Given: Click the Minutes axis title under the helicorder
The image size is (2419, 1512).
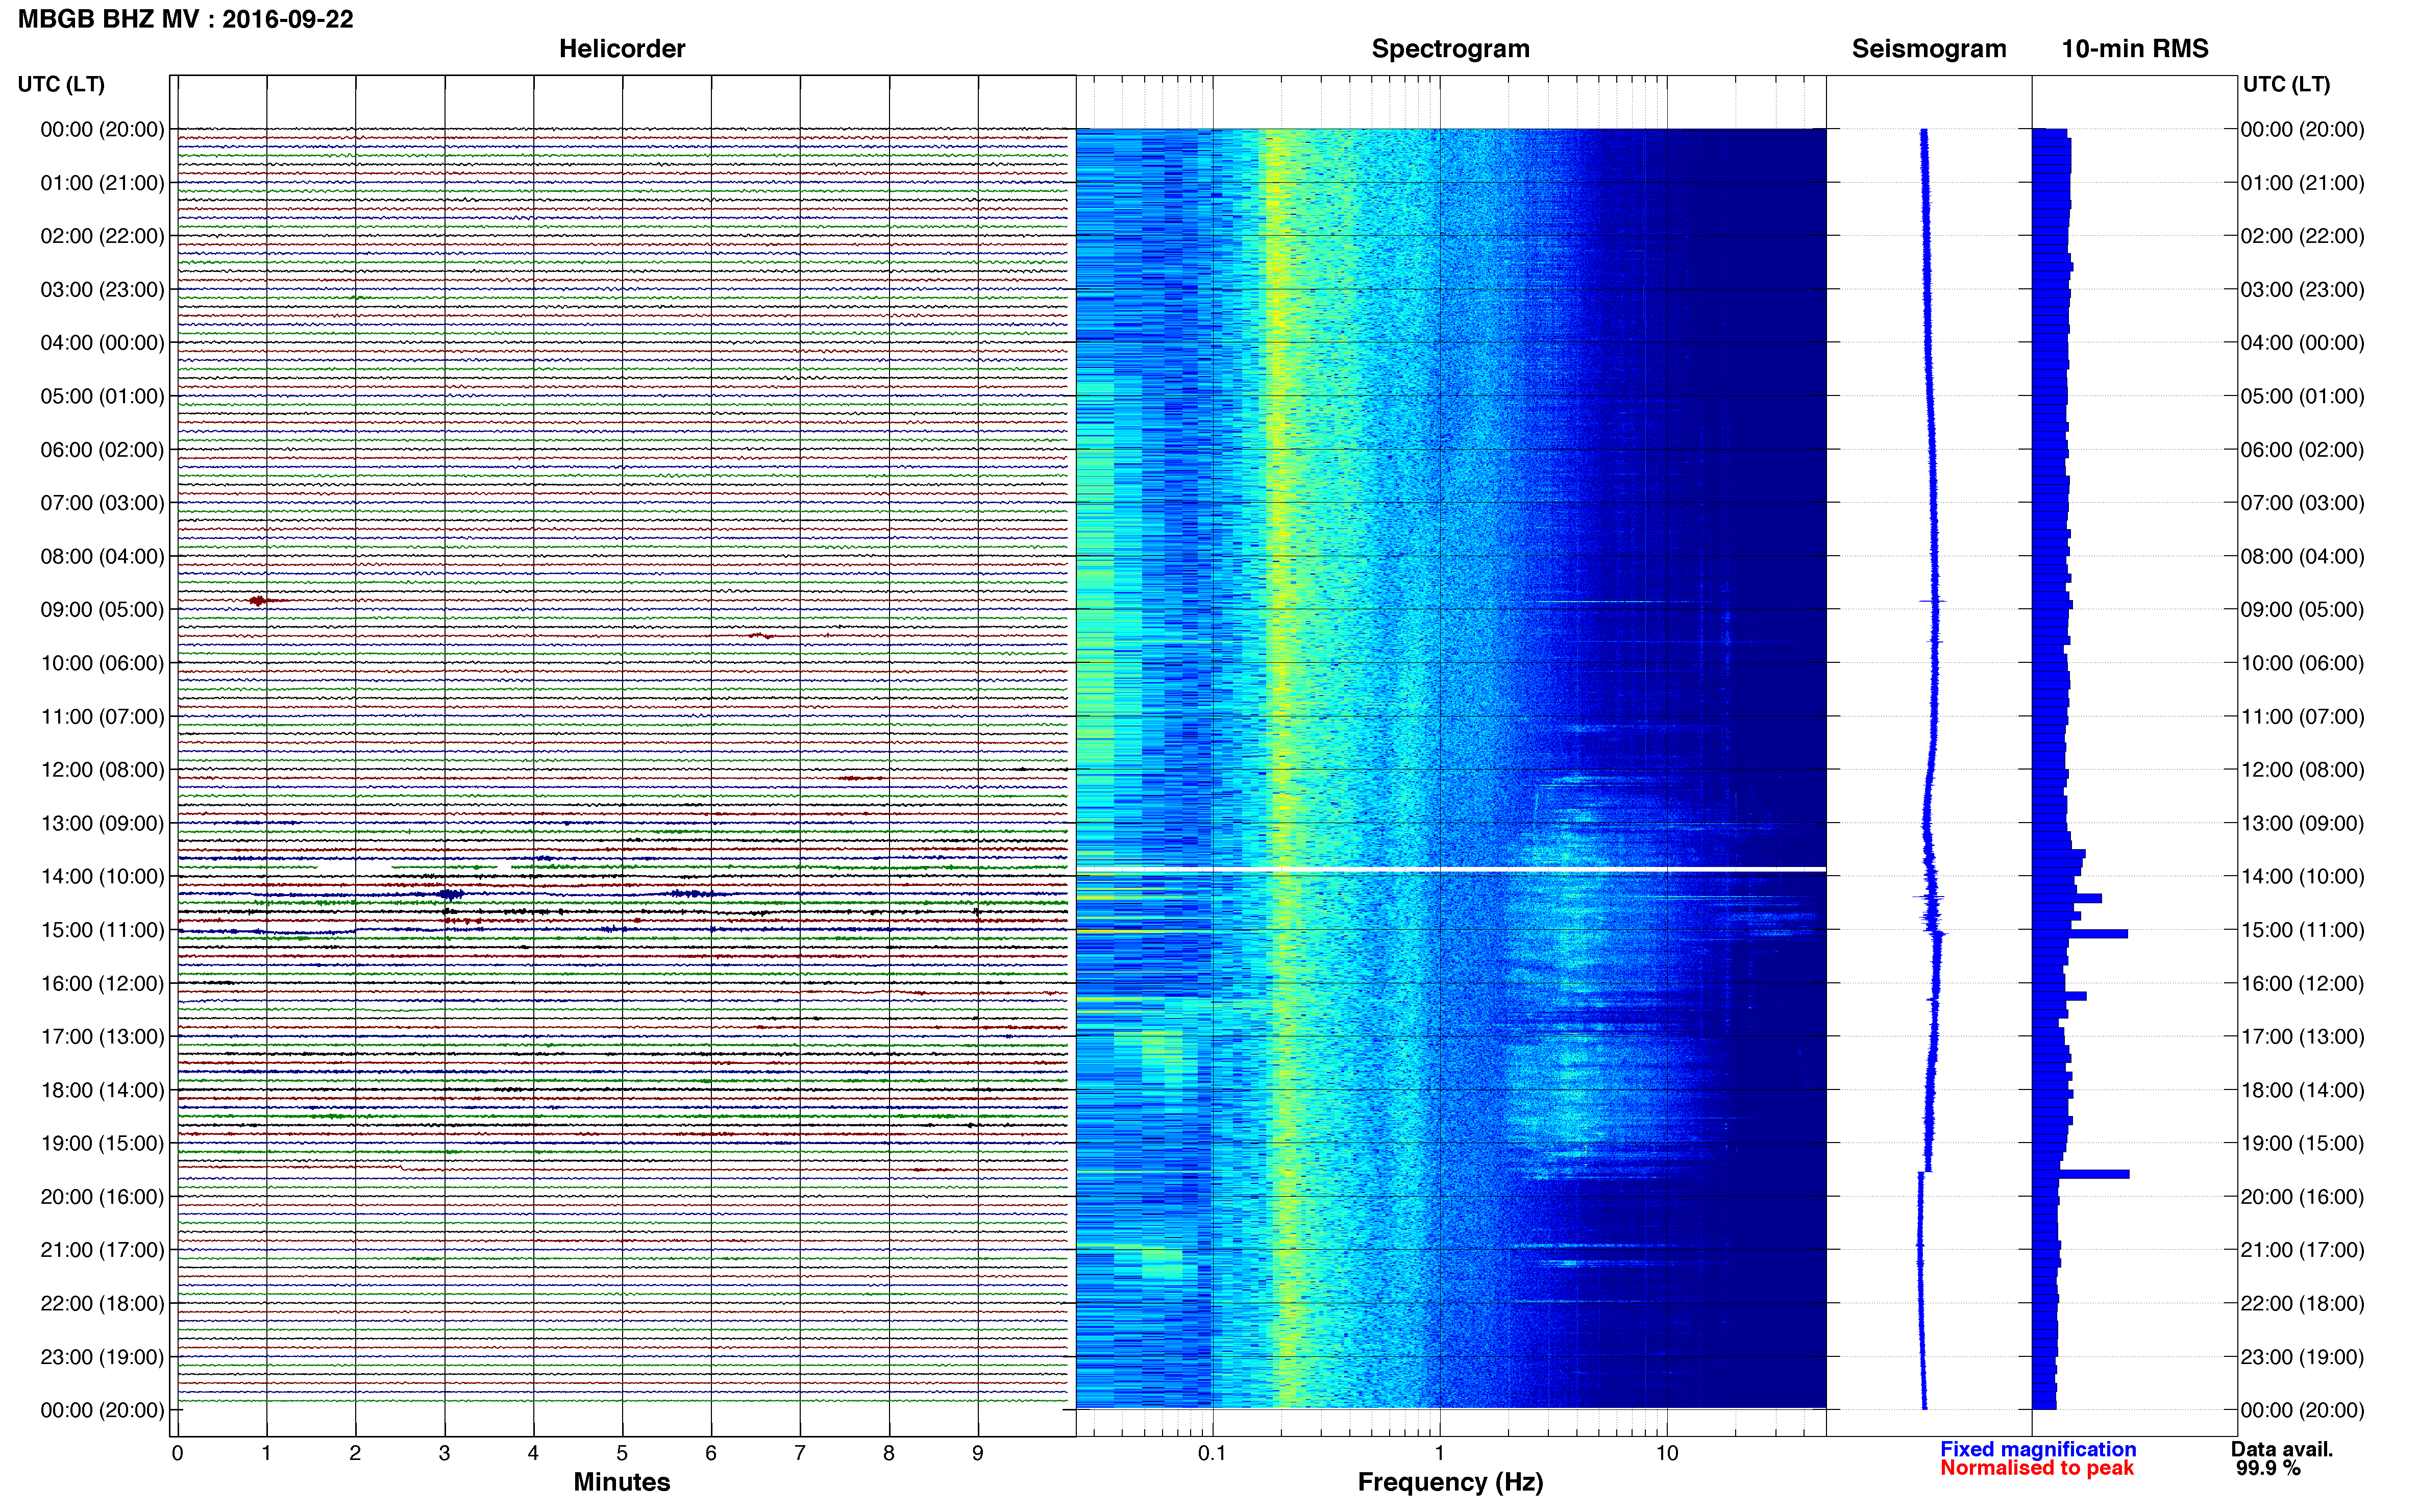Looking at the screenshot, I should point(622,1482).
